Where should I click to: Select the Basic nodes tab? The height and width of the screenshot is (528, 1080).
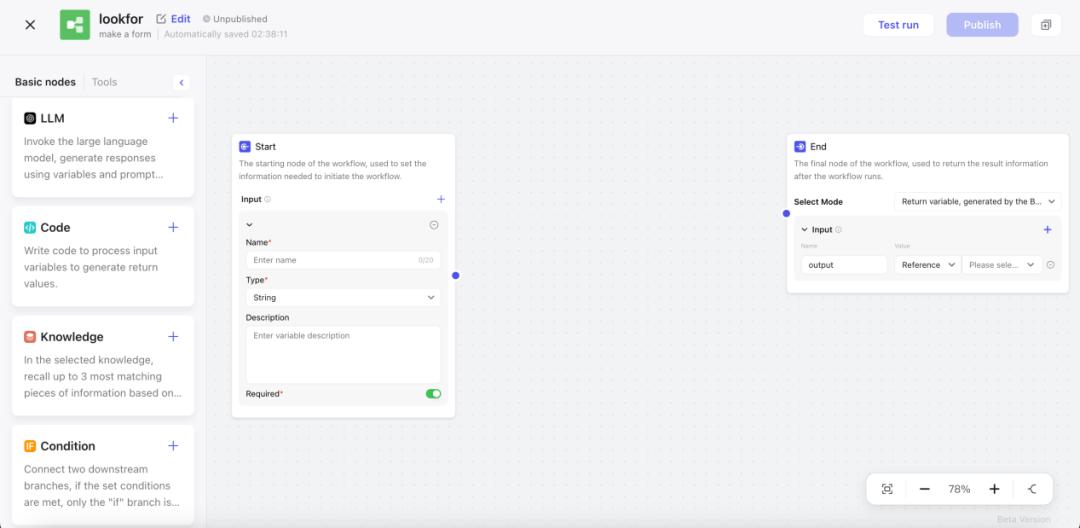pos(45,82)
